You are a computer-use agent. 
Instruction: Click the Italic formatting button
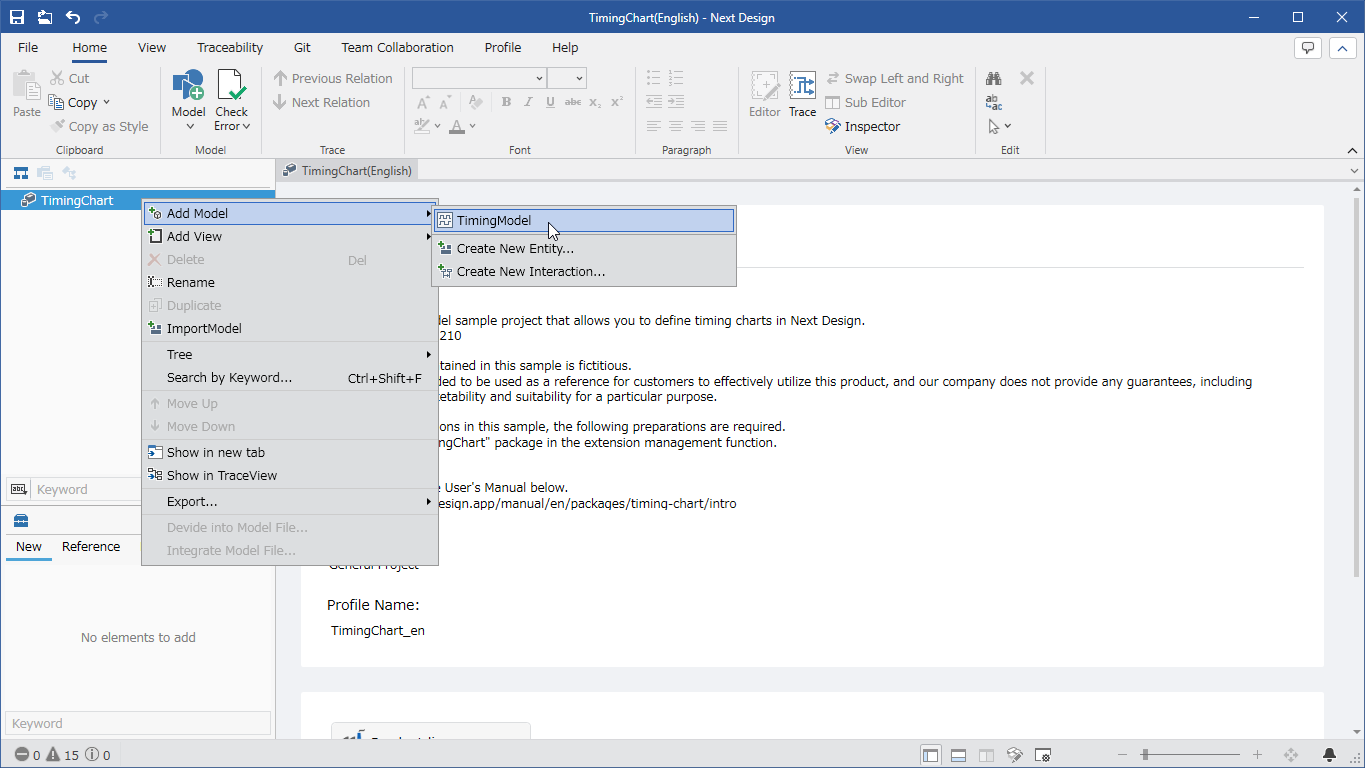coord(528,102)
